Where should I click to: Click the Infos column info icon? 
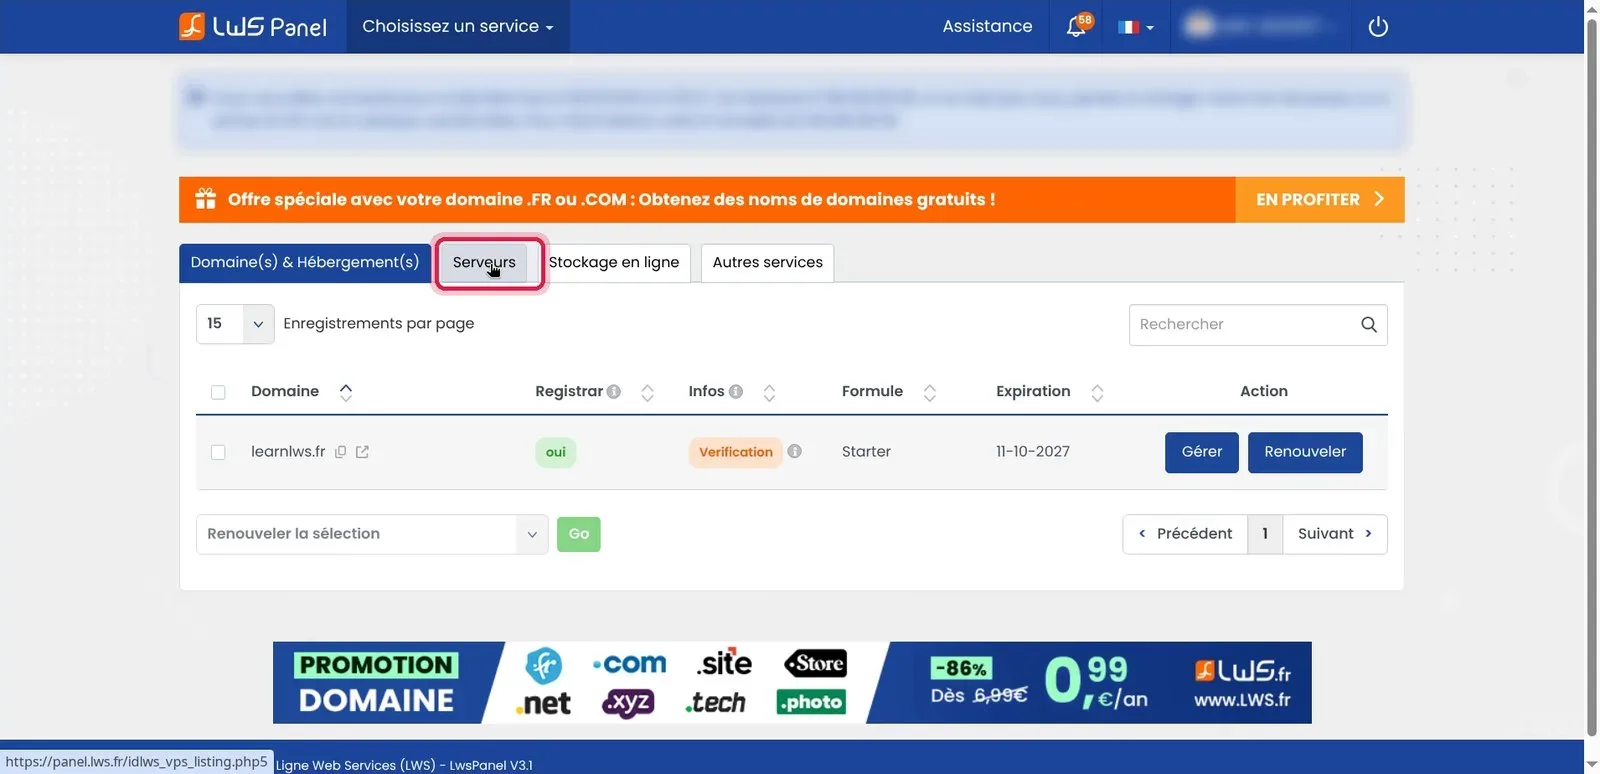736,392
